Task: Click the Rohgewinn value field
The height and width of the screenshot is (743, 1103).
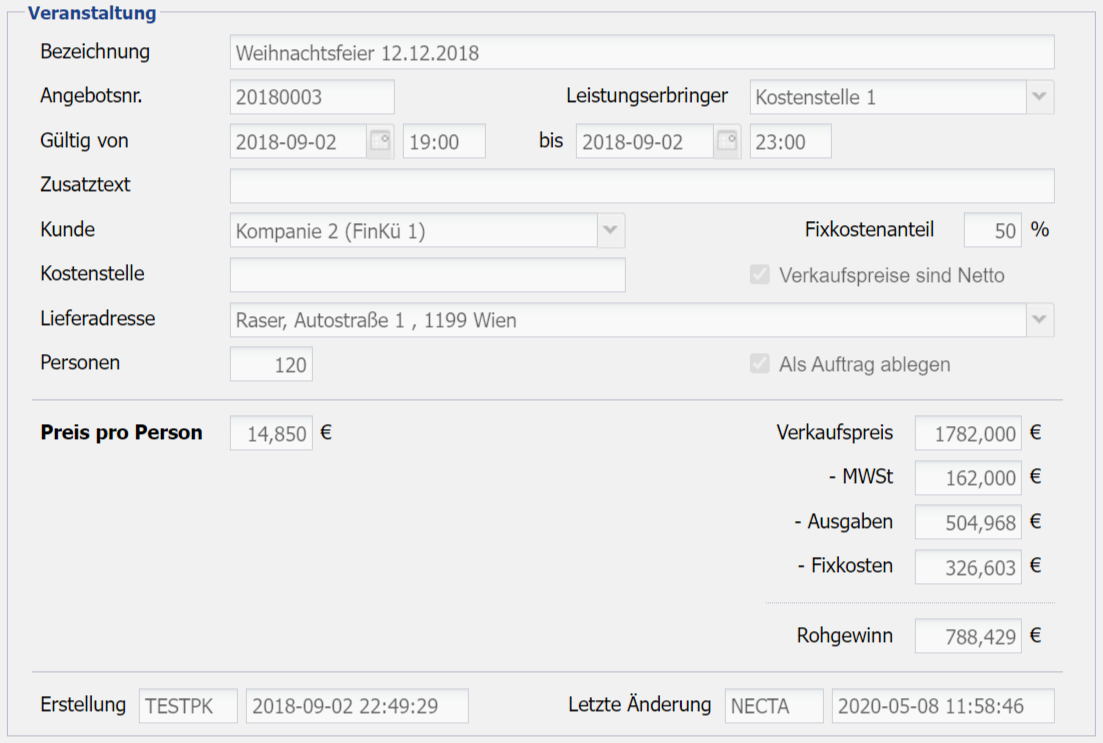Action: click(968, 635)
